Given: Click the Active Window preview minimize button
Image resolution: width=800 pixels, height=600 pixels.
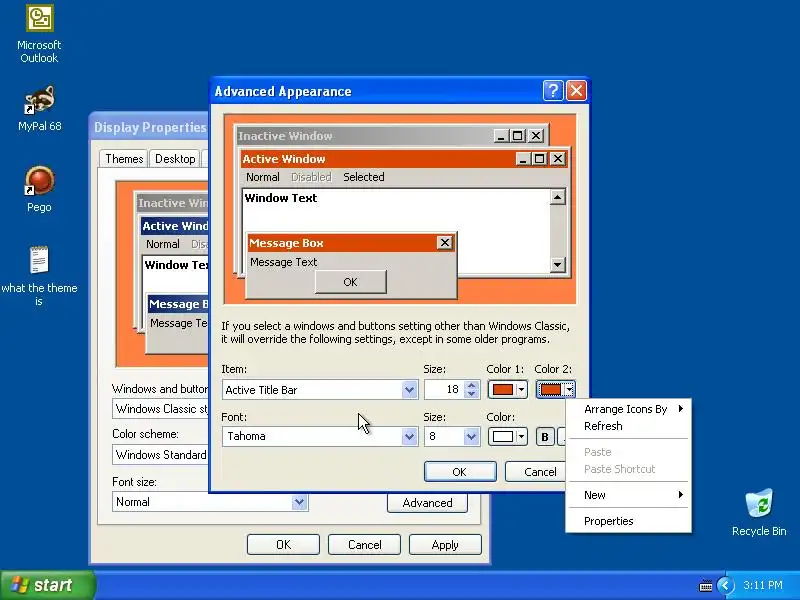Looking at the screenshot, I should [523, 159].
